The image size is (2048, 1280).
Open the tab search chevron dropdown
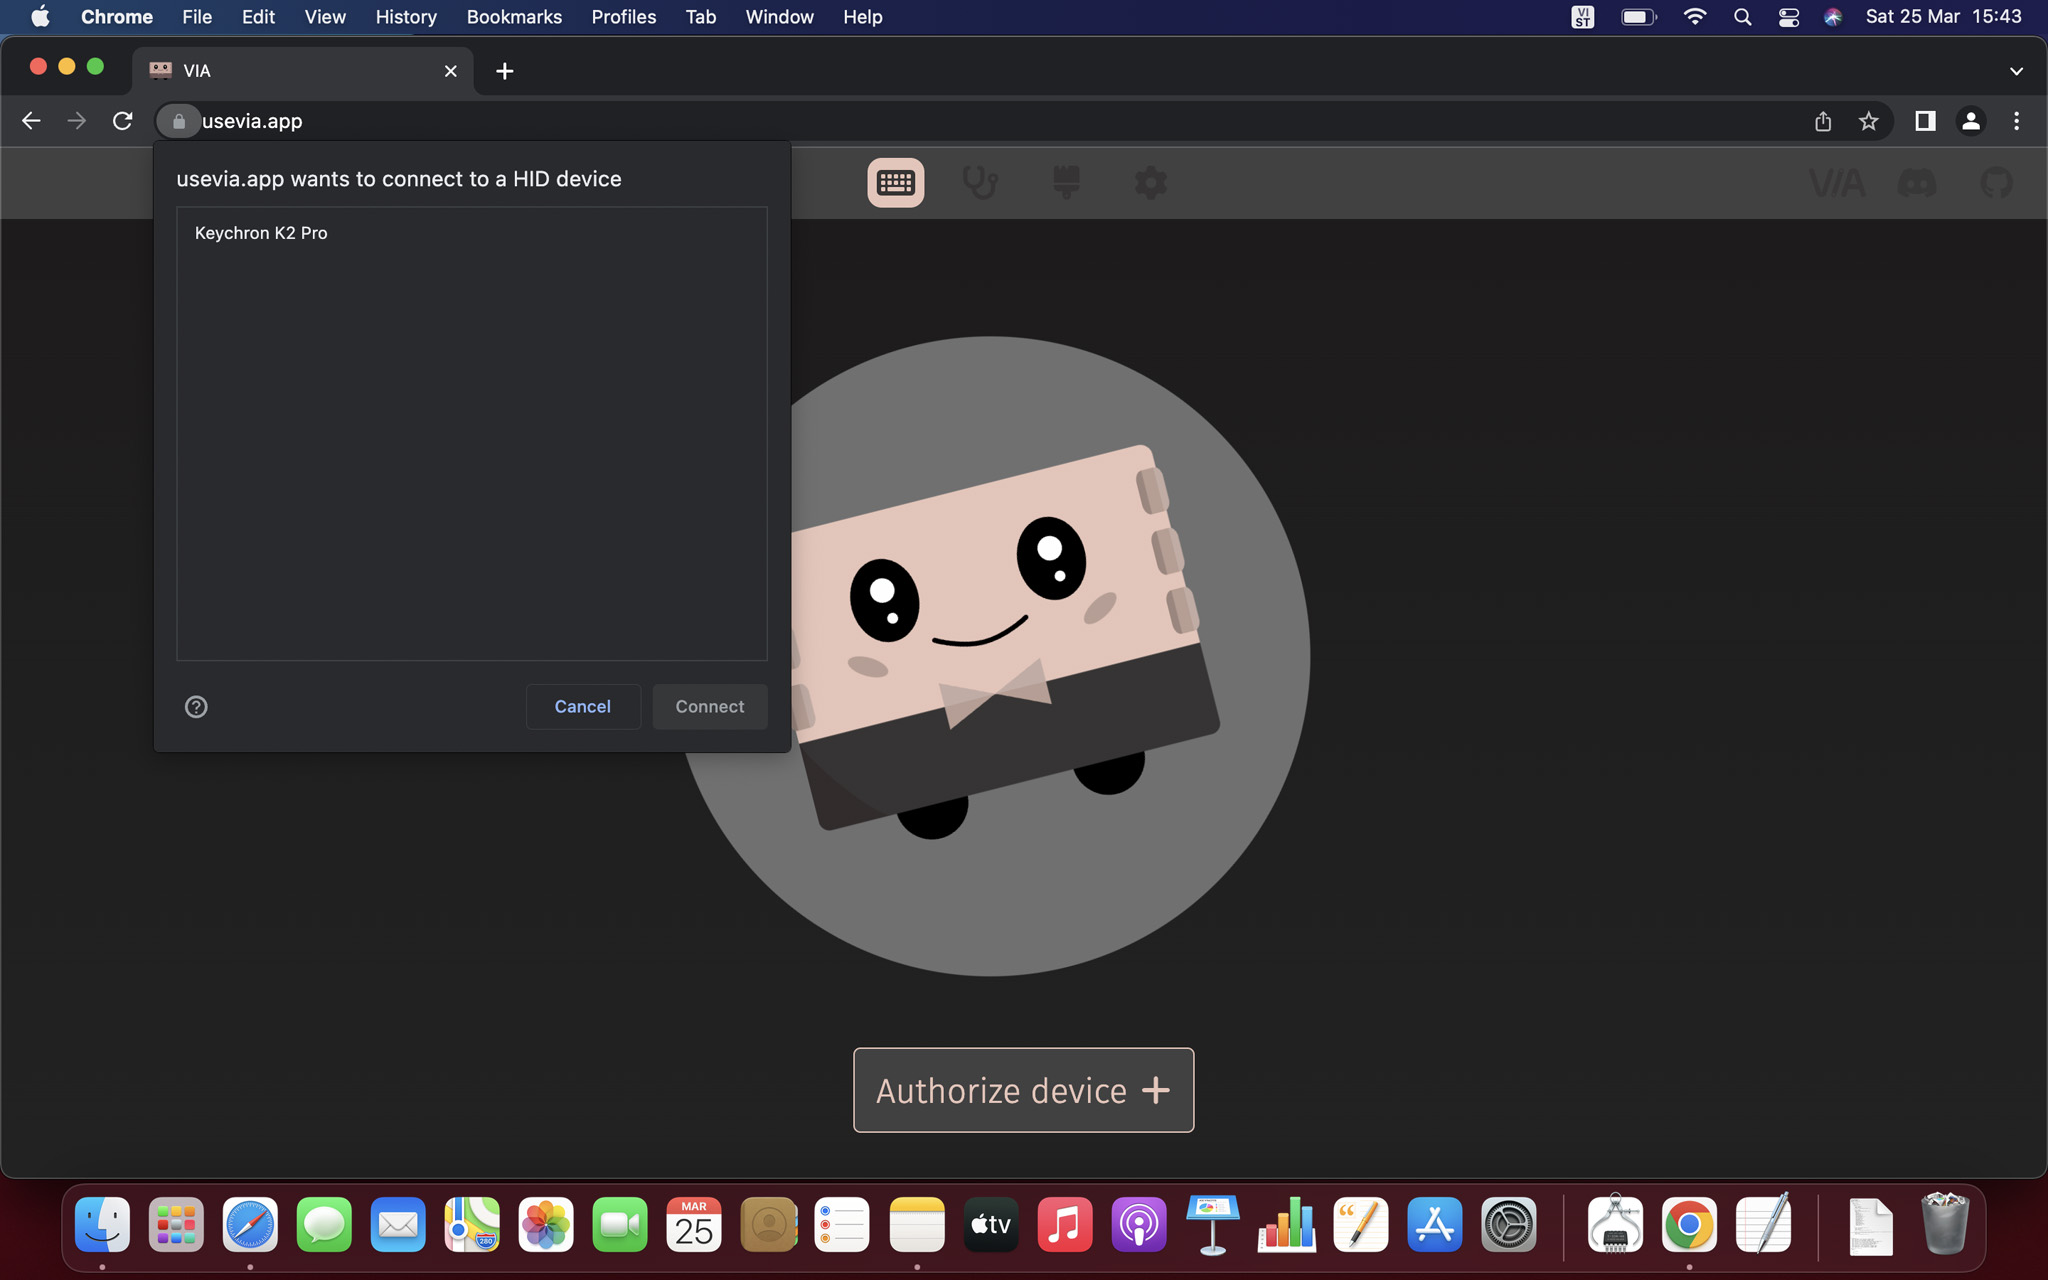tap(2016, 71)
